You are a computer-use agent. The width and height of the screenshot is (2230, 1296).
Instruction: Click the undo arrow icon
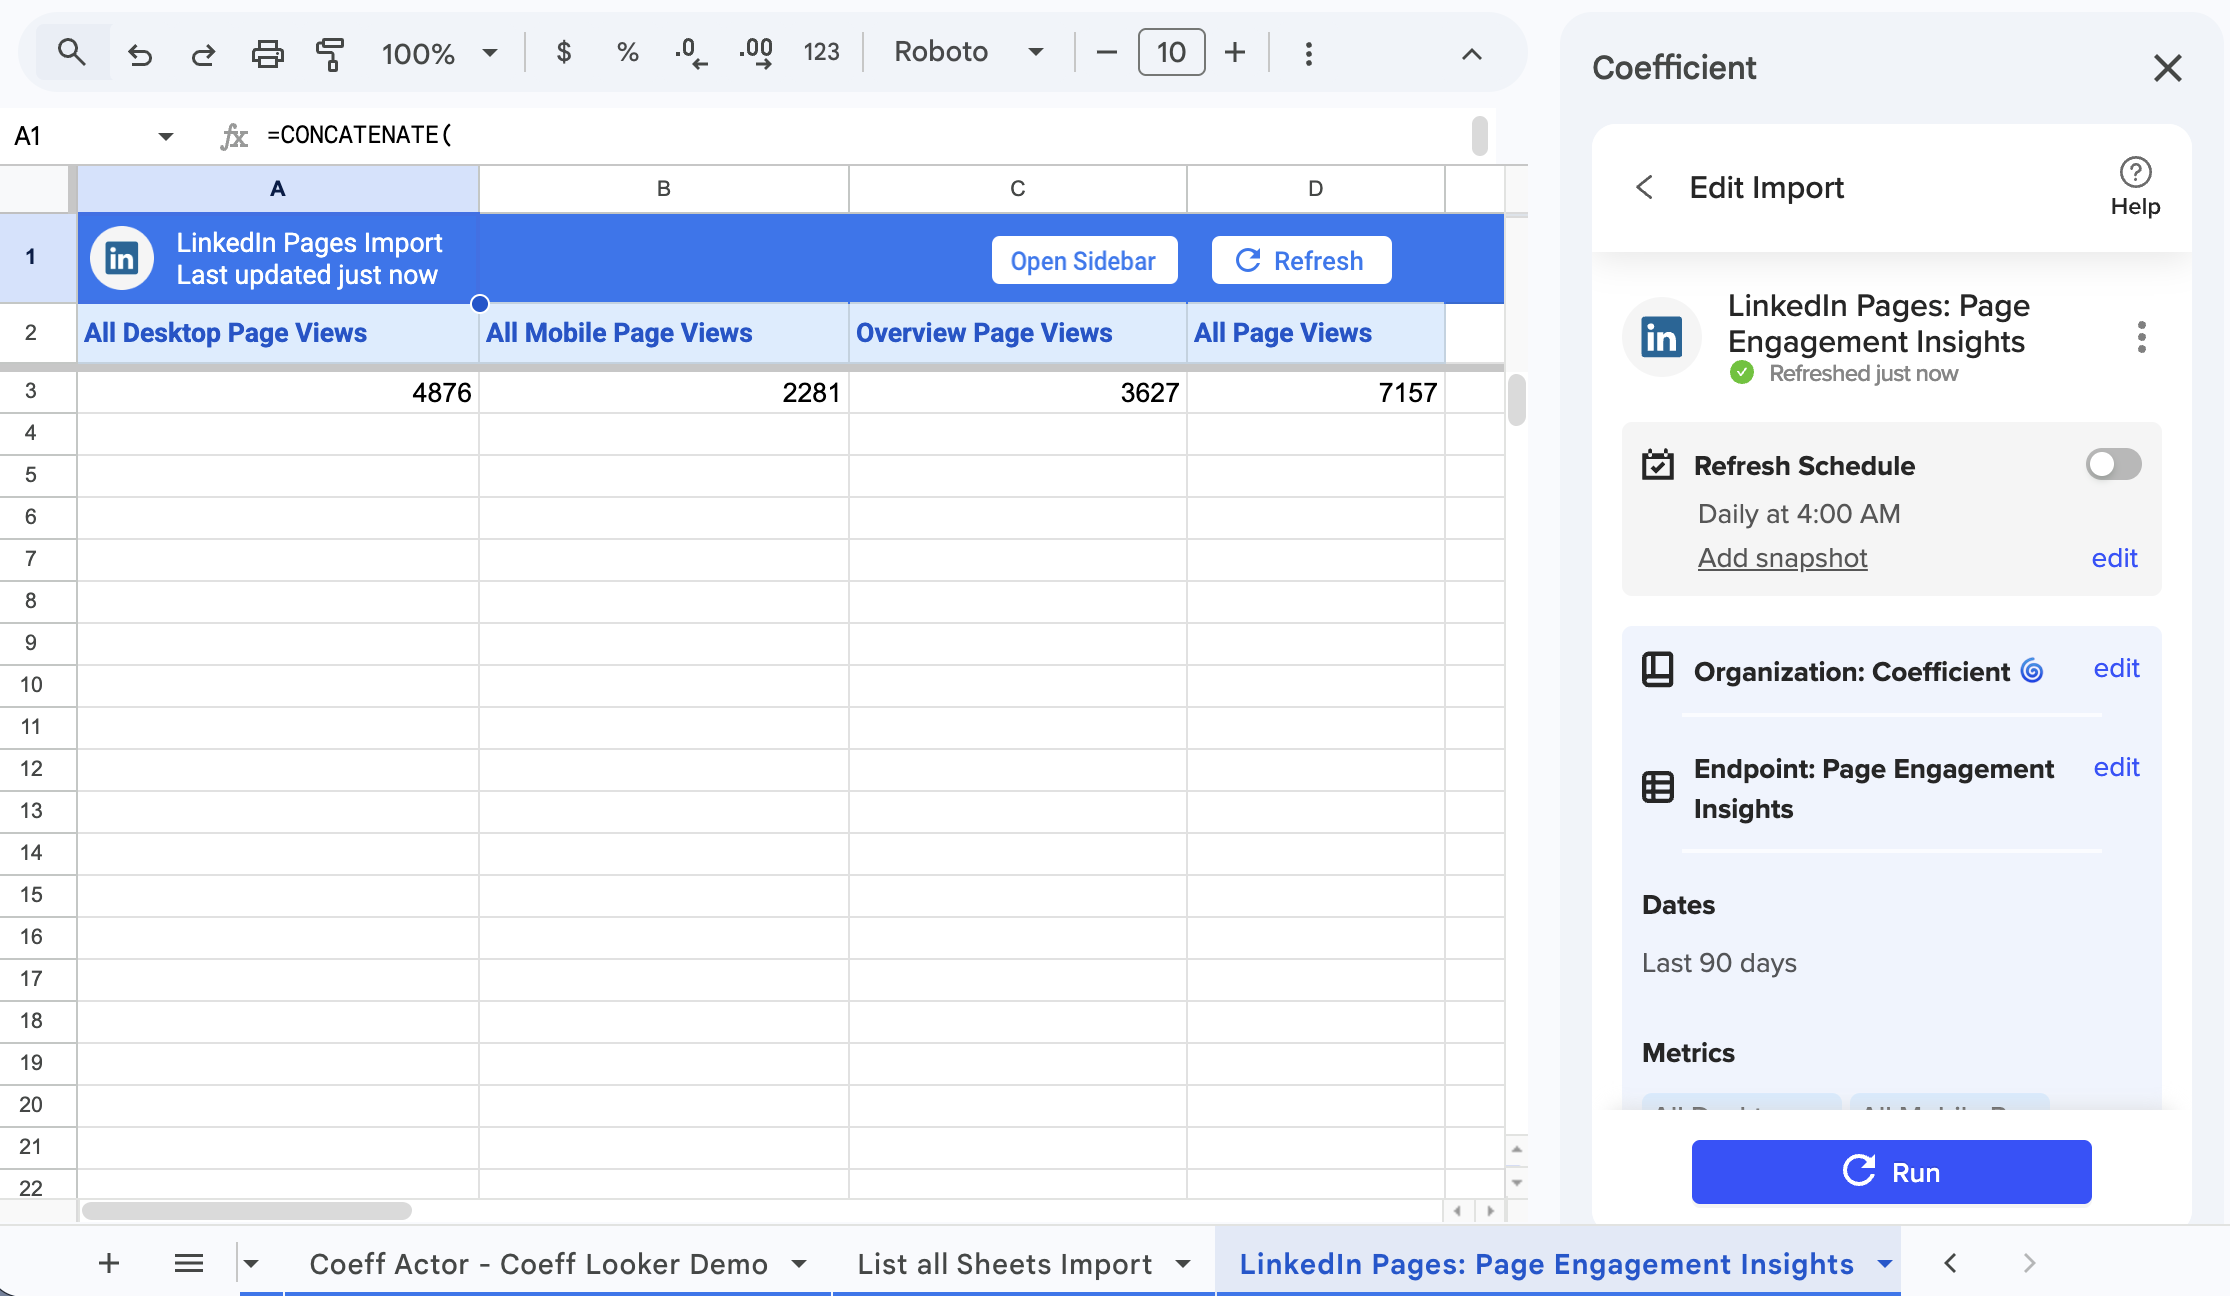point(140,53)
